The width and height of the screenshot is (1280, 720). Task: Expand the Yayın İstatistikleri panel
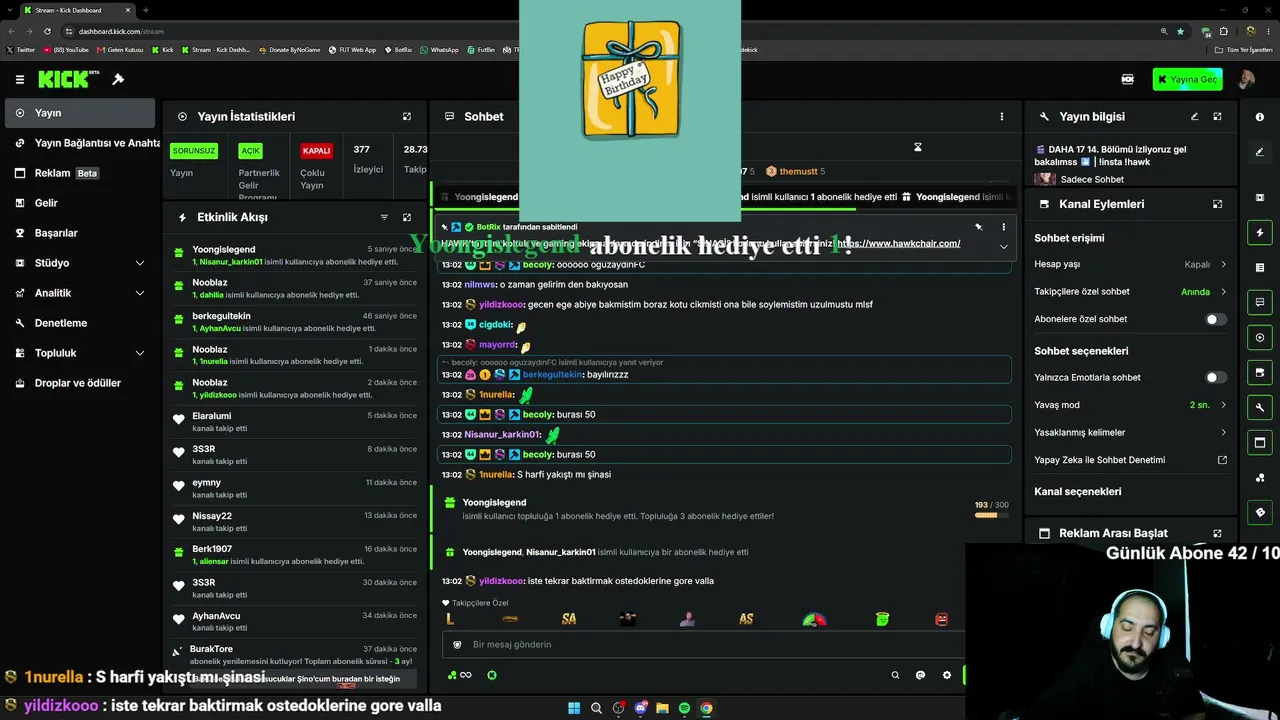[x=407, y=116]
